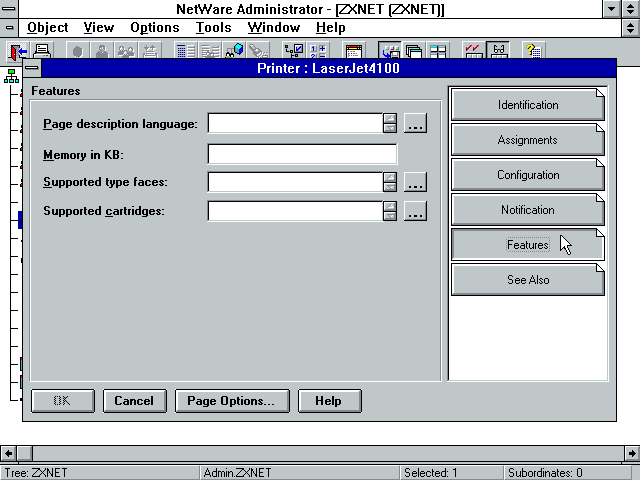Open the document control menu beside Object
Viewport: 640px width, 480px height.
(x=9, y=28)
